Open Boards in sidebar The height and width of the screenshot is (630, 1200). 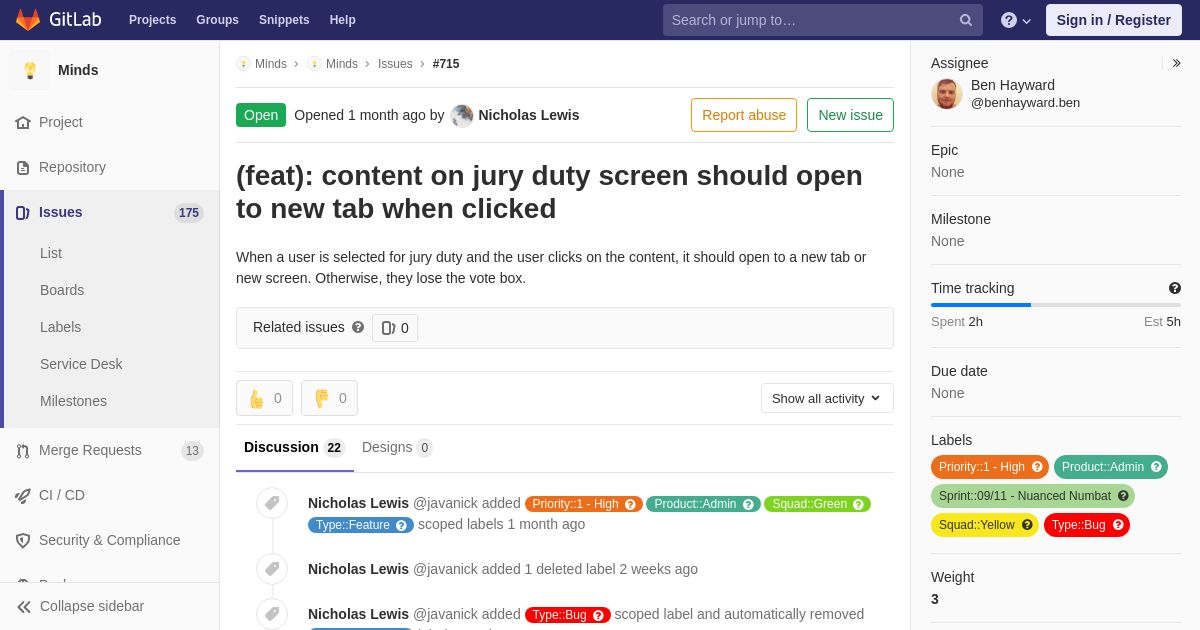62,290
